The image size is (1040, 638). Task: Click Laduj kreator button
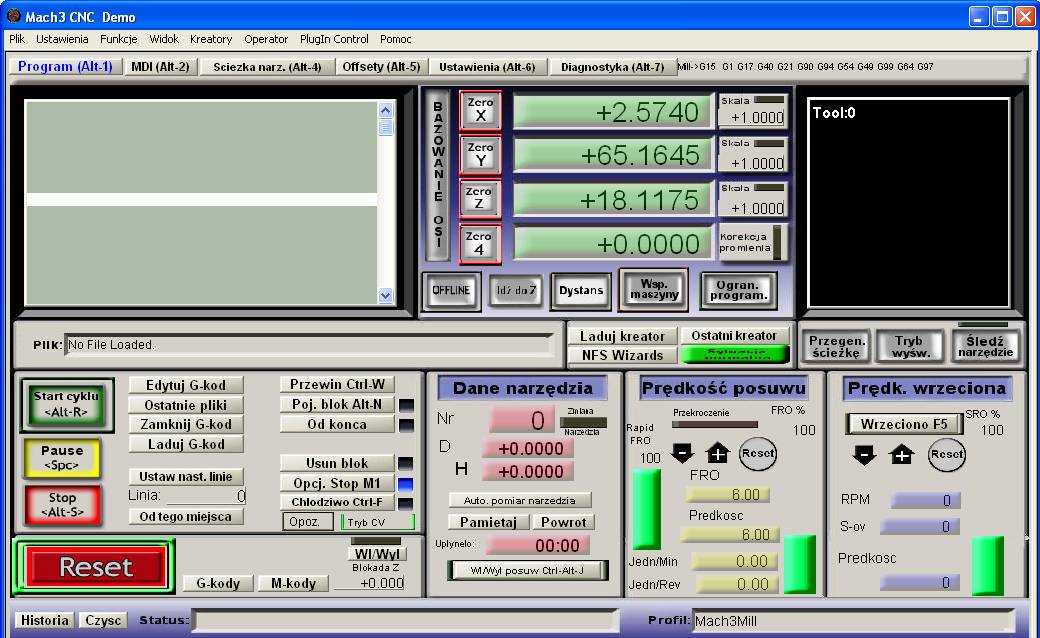tap(622, 336)
